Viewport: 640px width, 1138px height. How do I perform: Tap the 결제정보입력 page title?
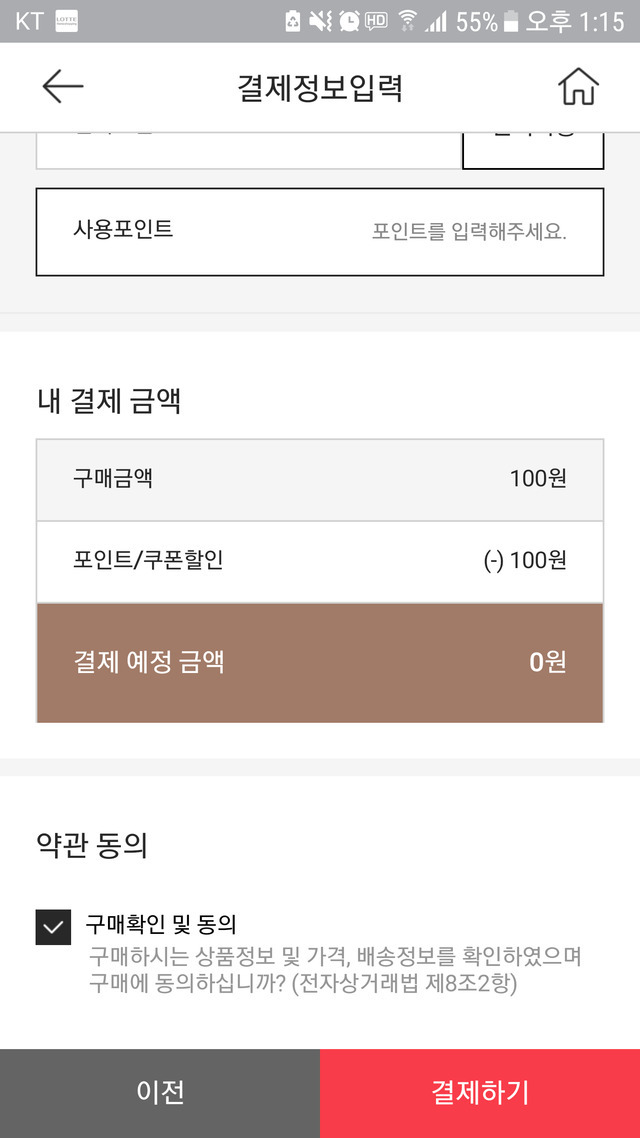click(x=320, y=88)
